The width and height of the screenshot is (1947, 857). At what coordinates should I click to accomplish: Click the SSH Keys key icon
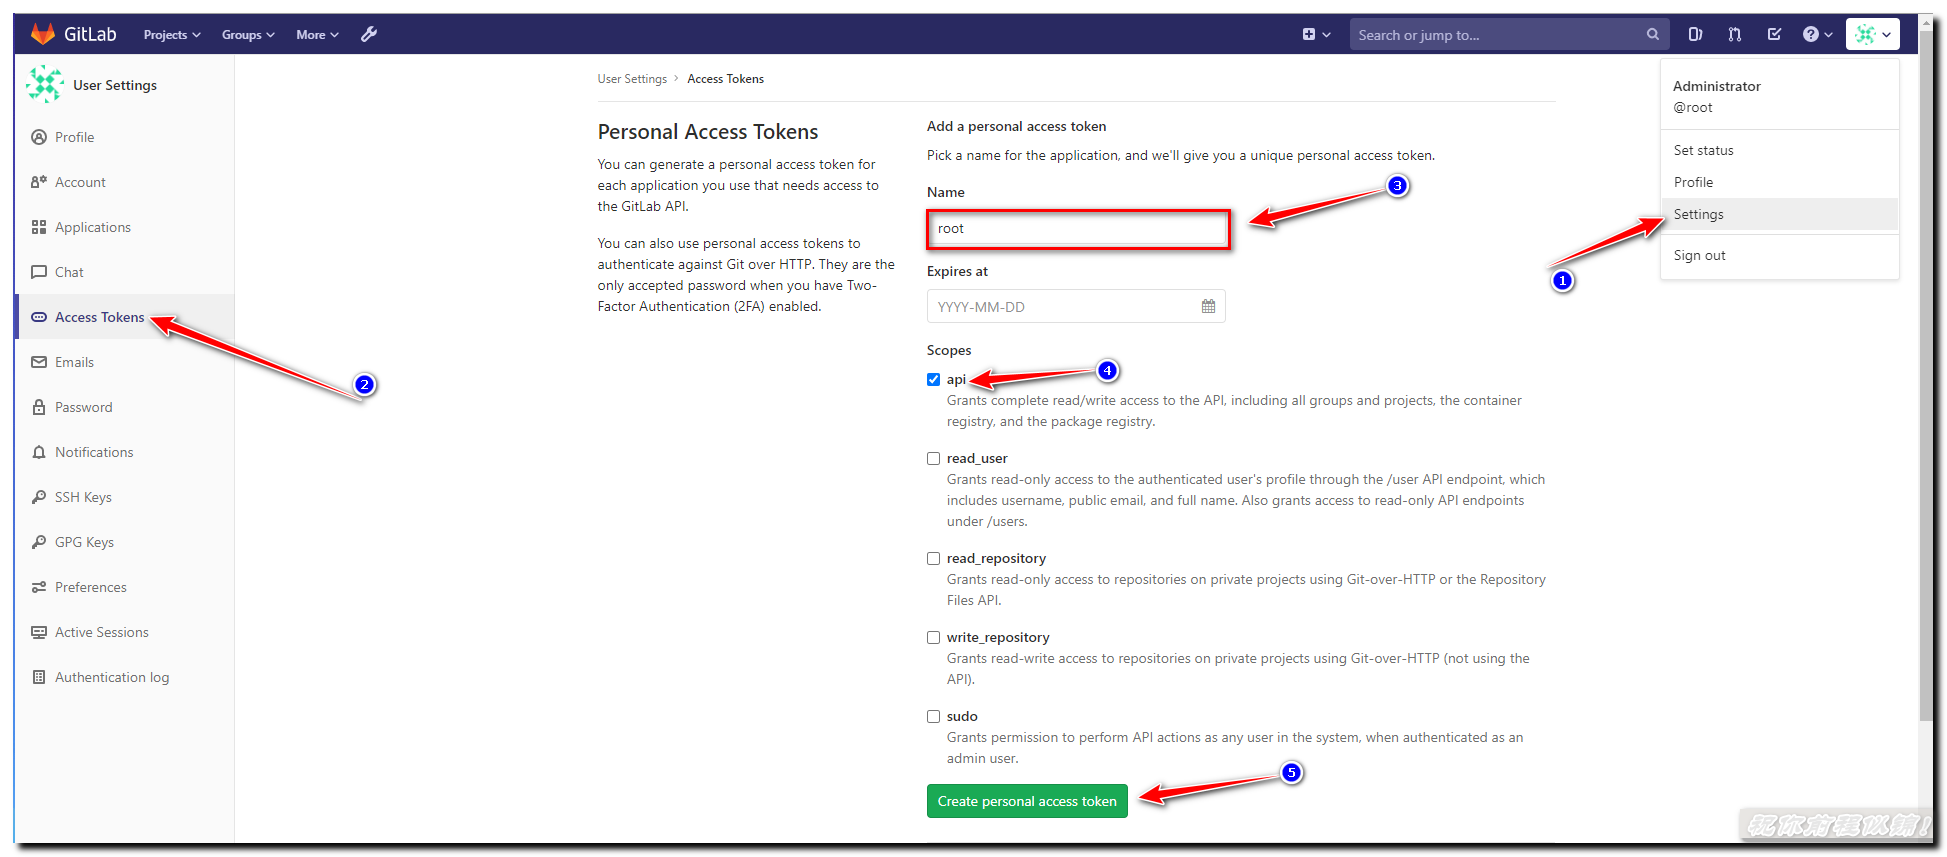pyautogui.click(x=39, y=497)
